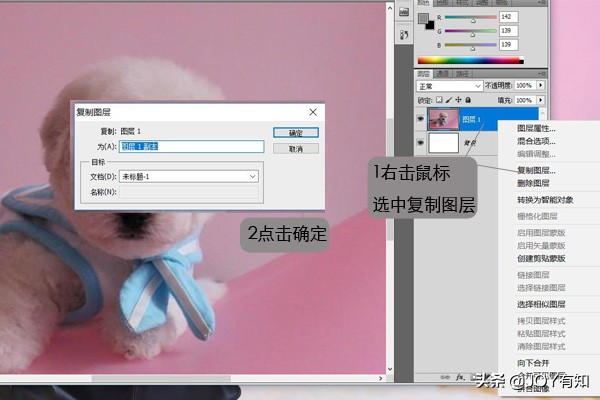Choose 粘贴图层样式 from context menu
Screen dimensions: 600x400
click(x=541, y=334)
